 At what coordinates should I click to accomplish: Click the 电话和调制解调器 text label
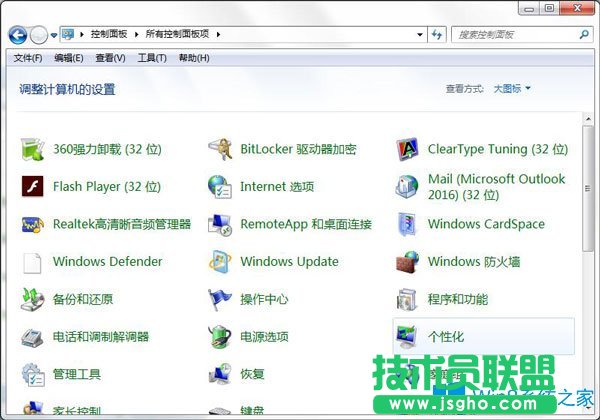[x=101, y=337]
